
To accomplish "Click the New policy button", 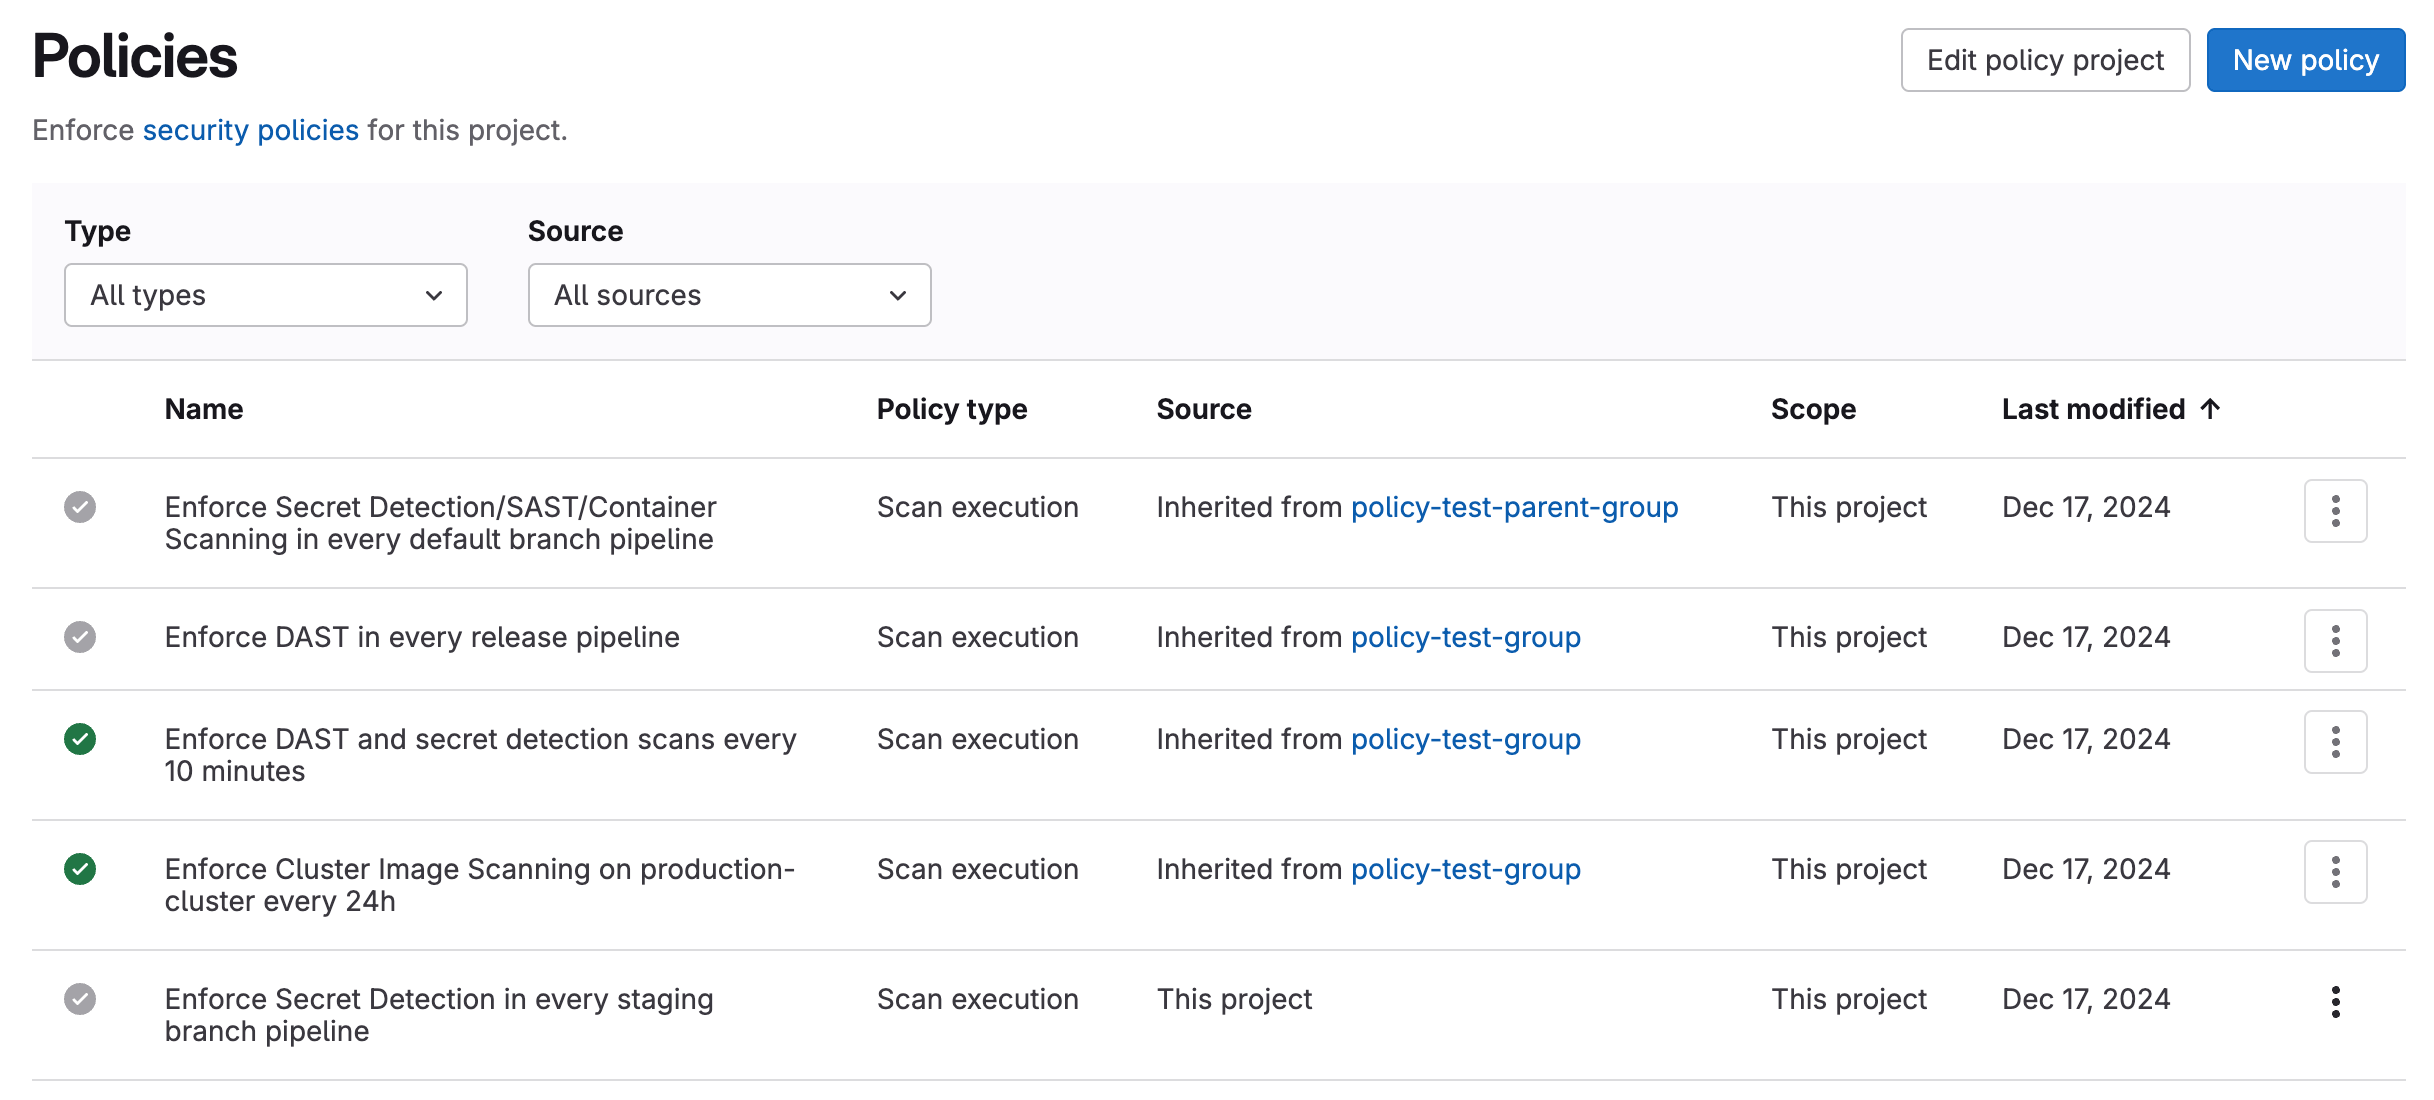I will point(2306,59).
